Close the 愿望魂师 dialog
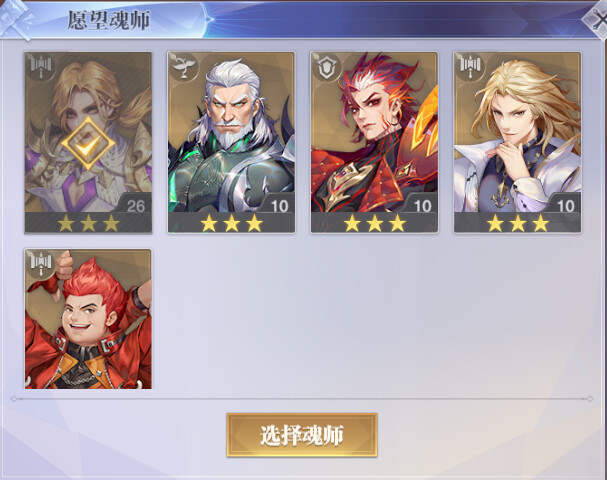The width and height of the screenshot is (607, 480). [x=596, y=20]
